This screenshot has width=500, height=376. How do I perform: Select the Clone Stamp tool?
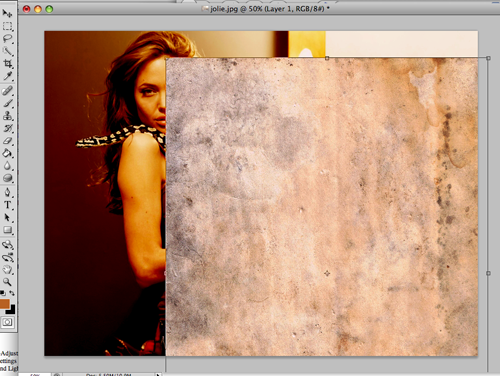7,116
